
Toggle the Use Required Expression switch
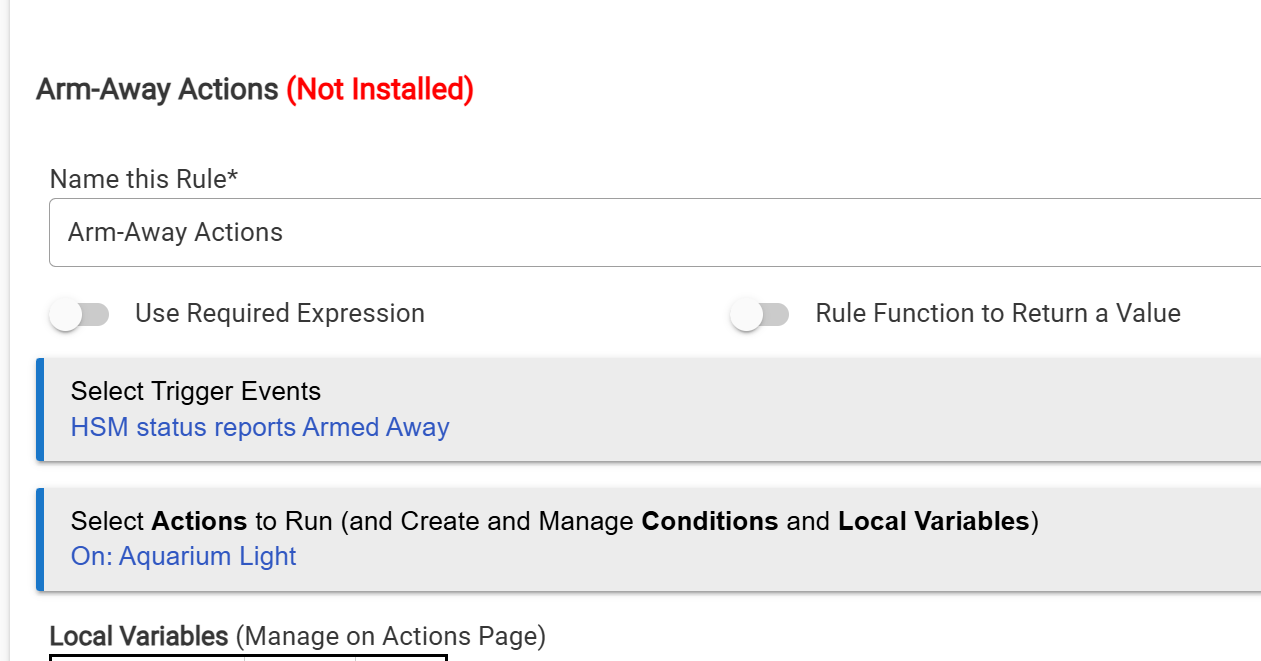[79, 315]
